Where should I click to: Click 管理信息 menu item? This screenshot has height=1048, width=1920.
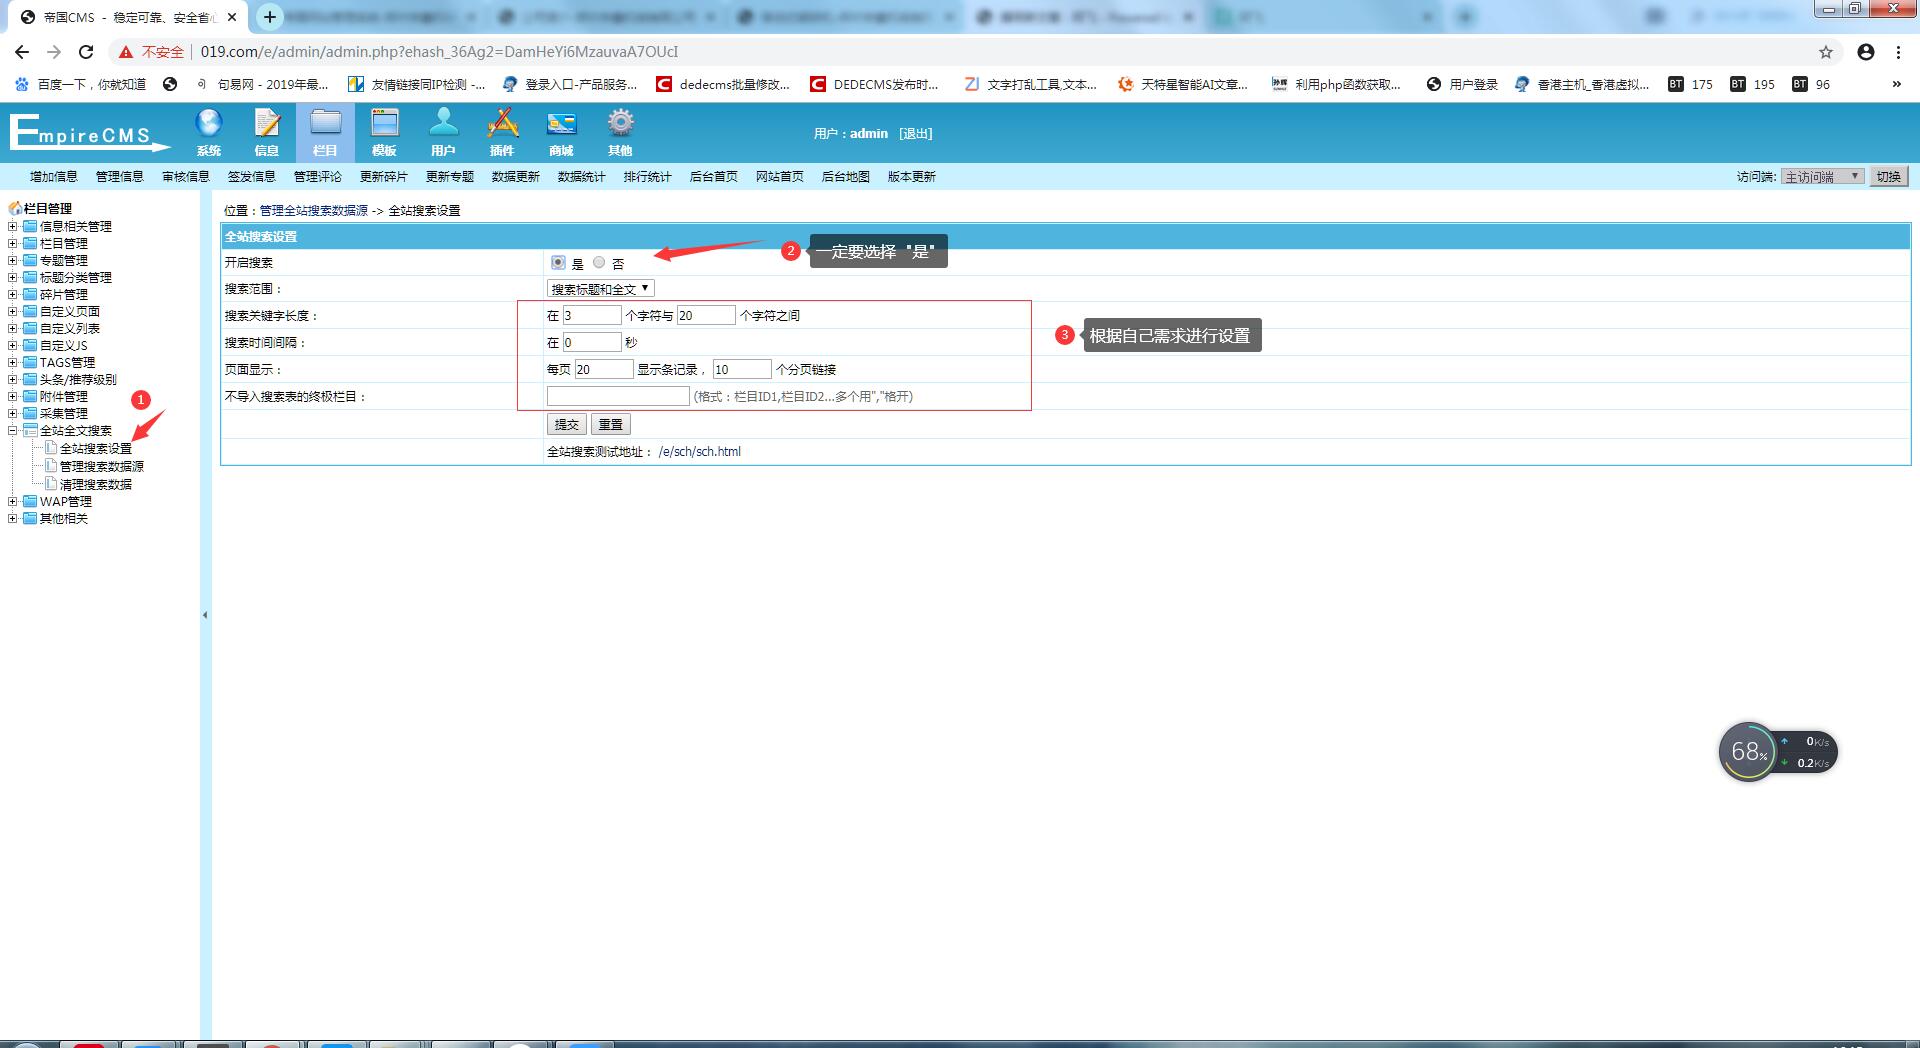click(x=120, y=176)
